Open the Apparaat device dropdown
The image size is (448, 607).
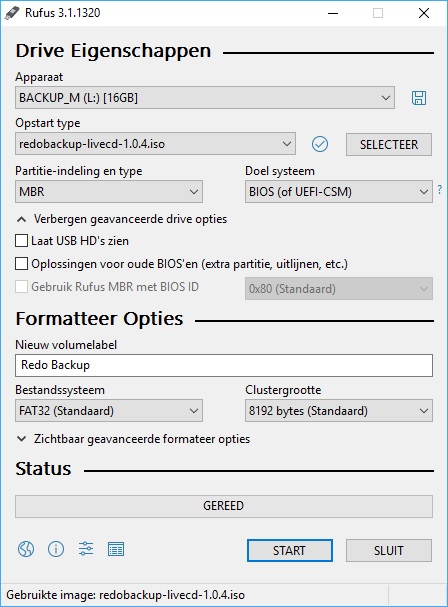[x=205, y=98]
